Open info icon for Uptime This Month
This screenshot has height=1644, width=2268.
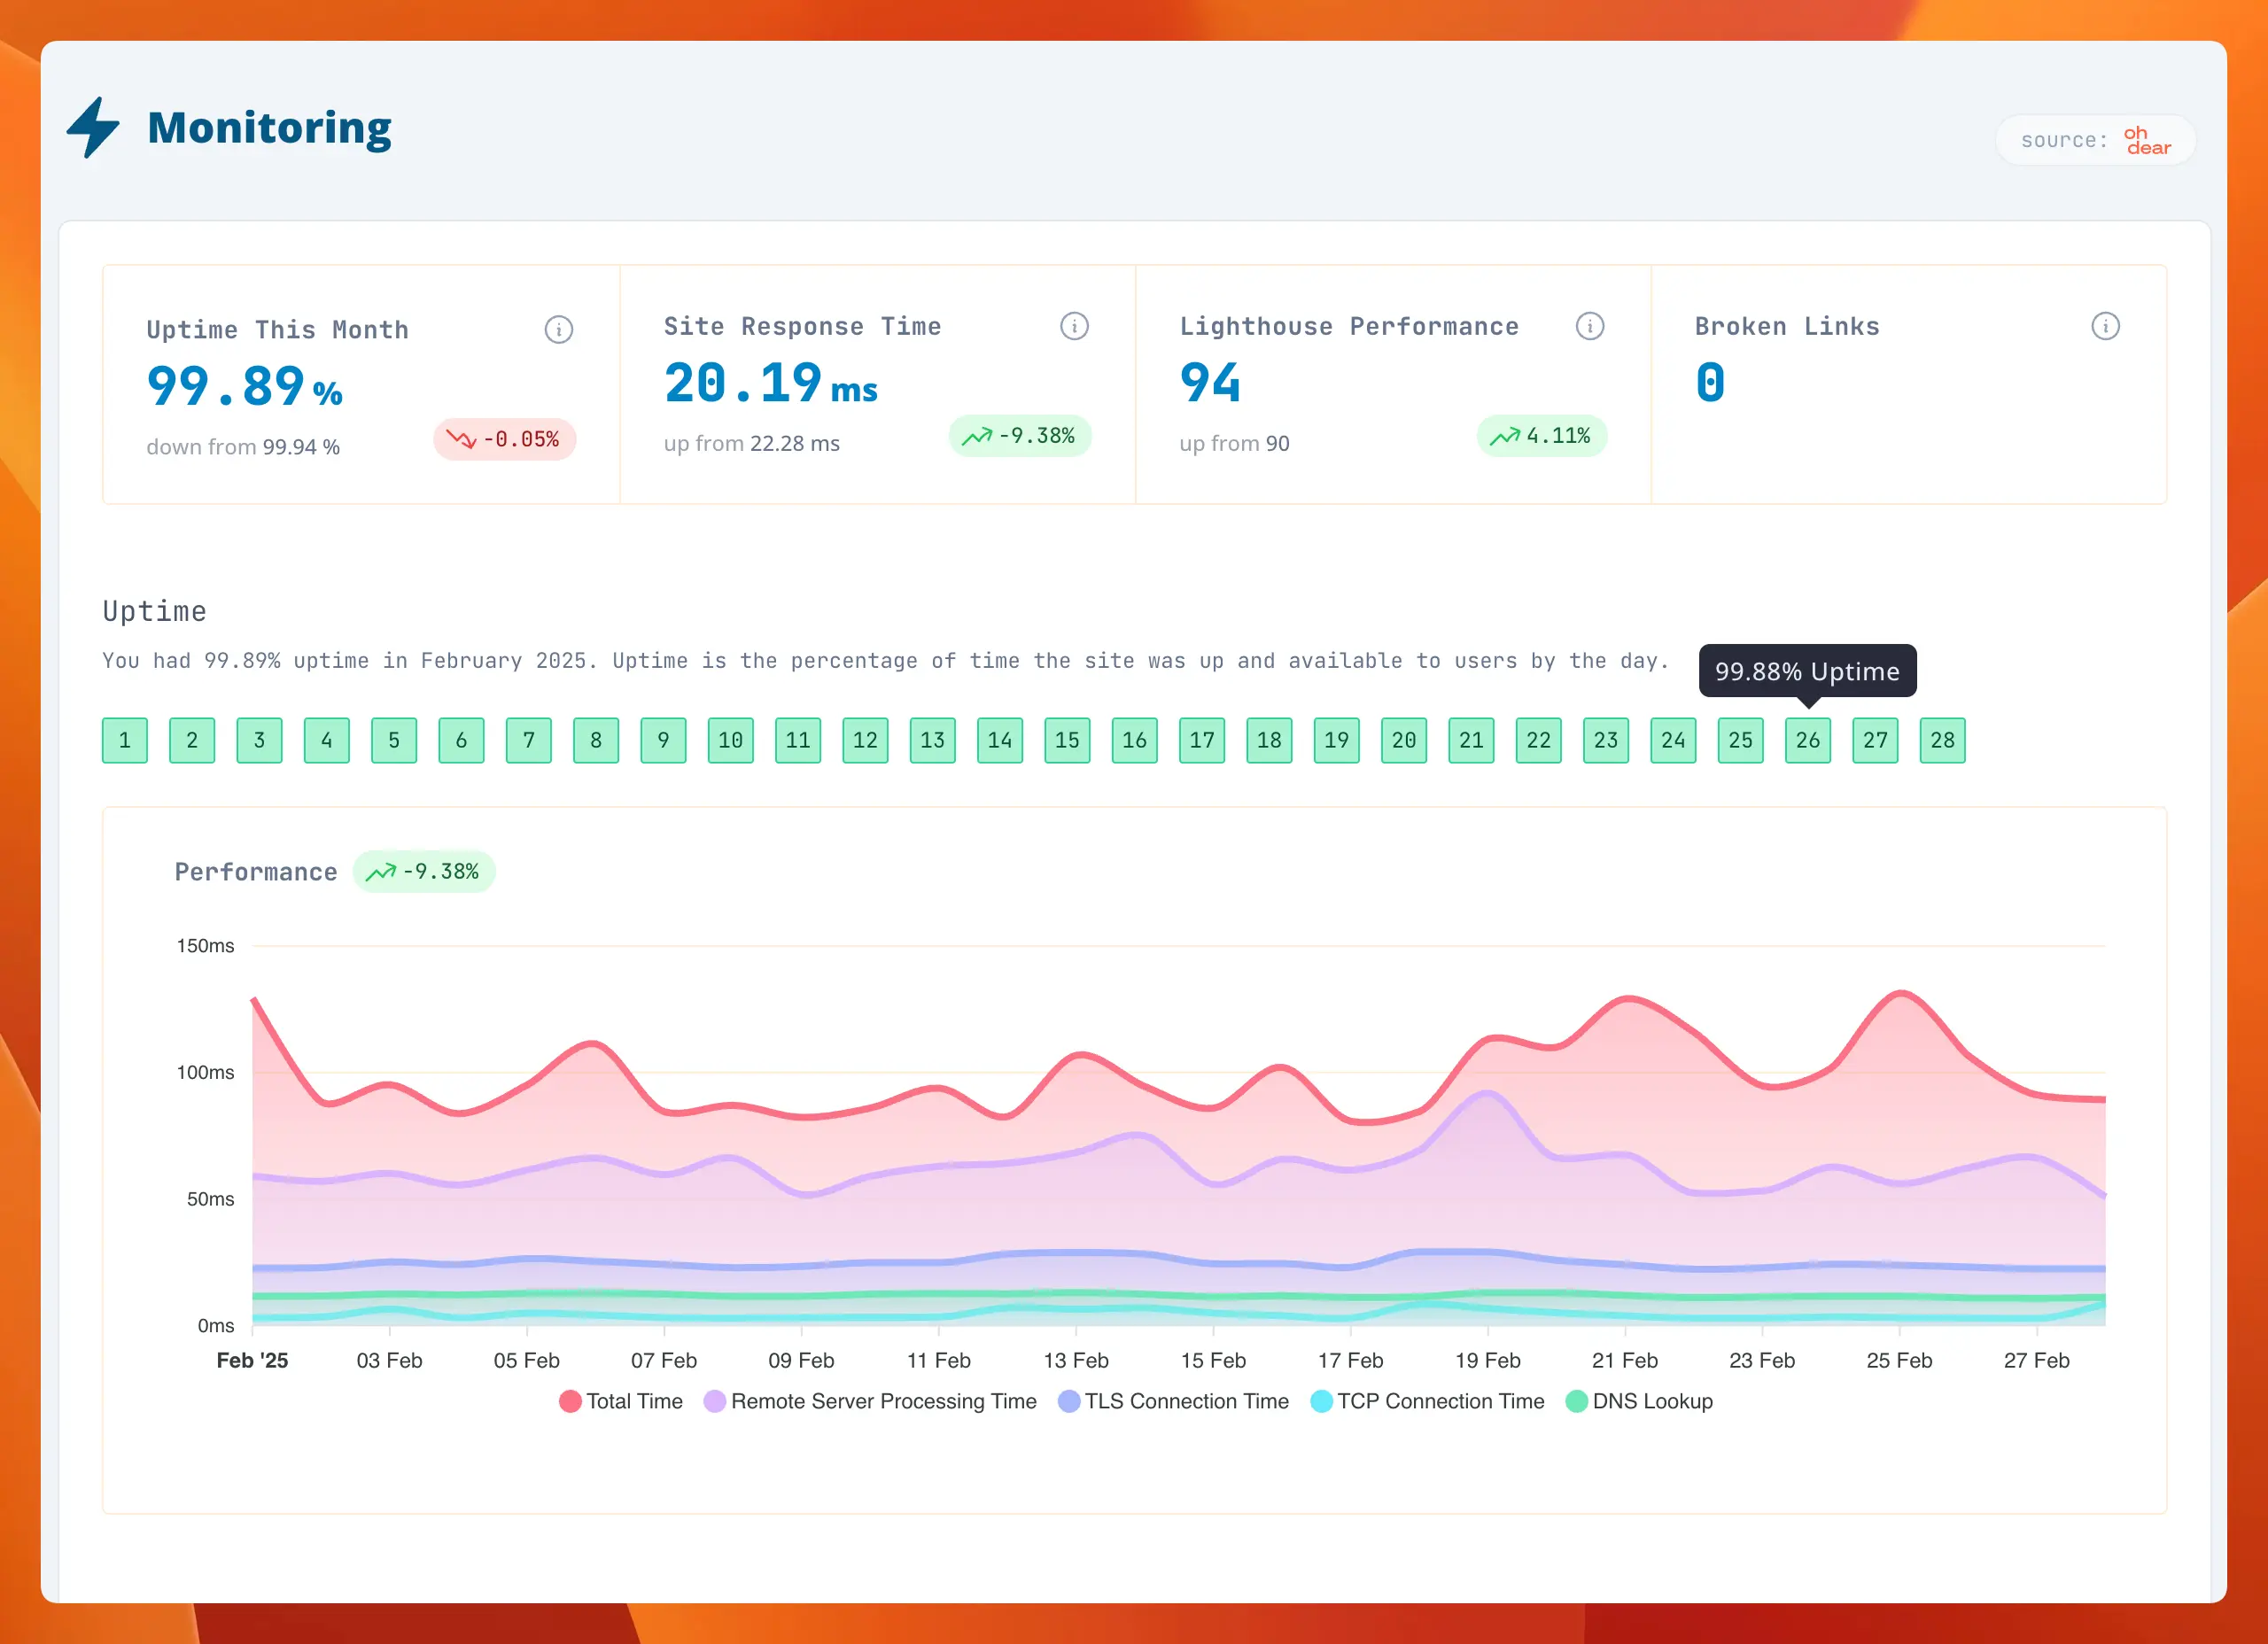[x=558, y=329]
